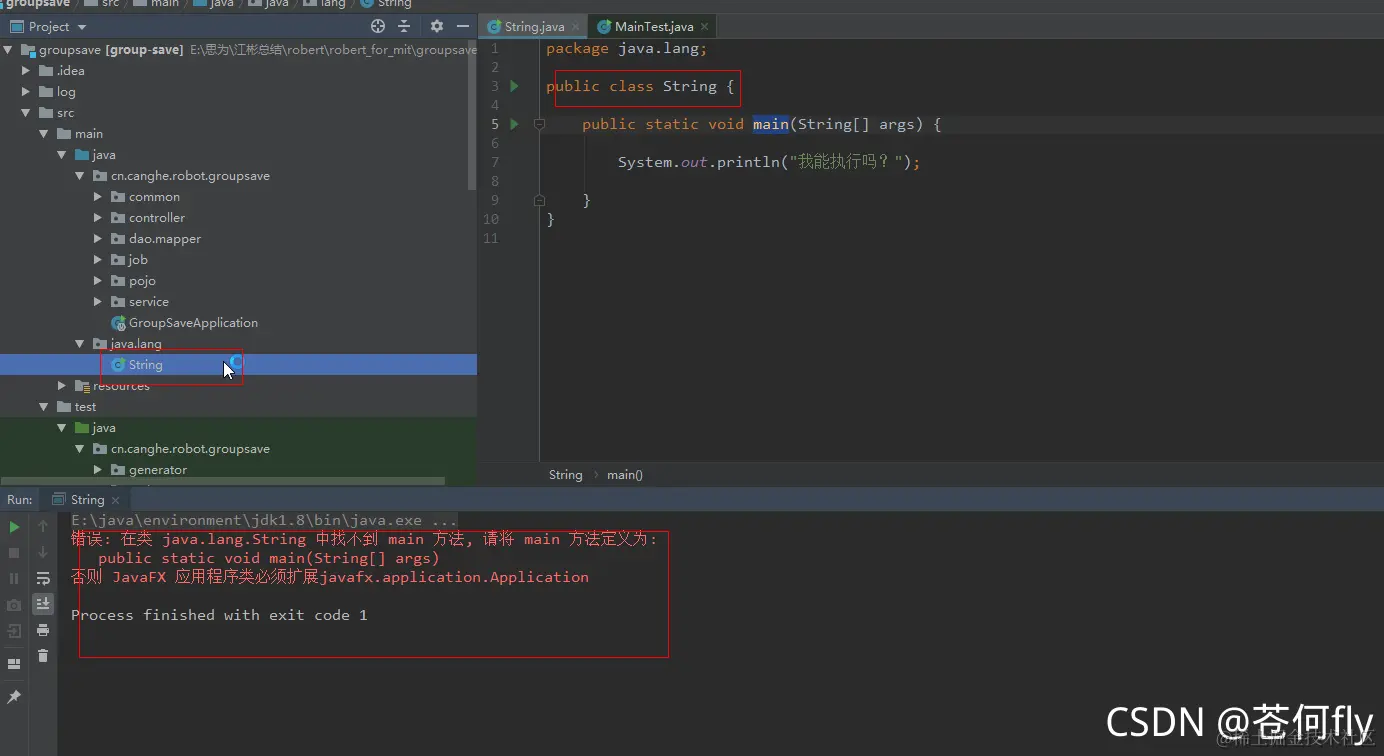Click fold marker at main method line 5
The image size is (1384, 756).
click(x=539, y=124)
